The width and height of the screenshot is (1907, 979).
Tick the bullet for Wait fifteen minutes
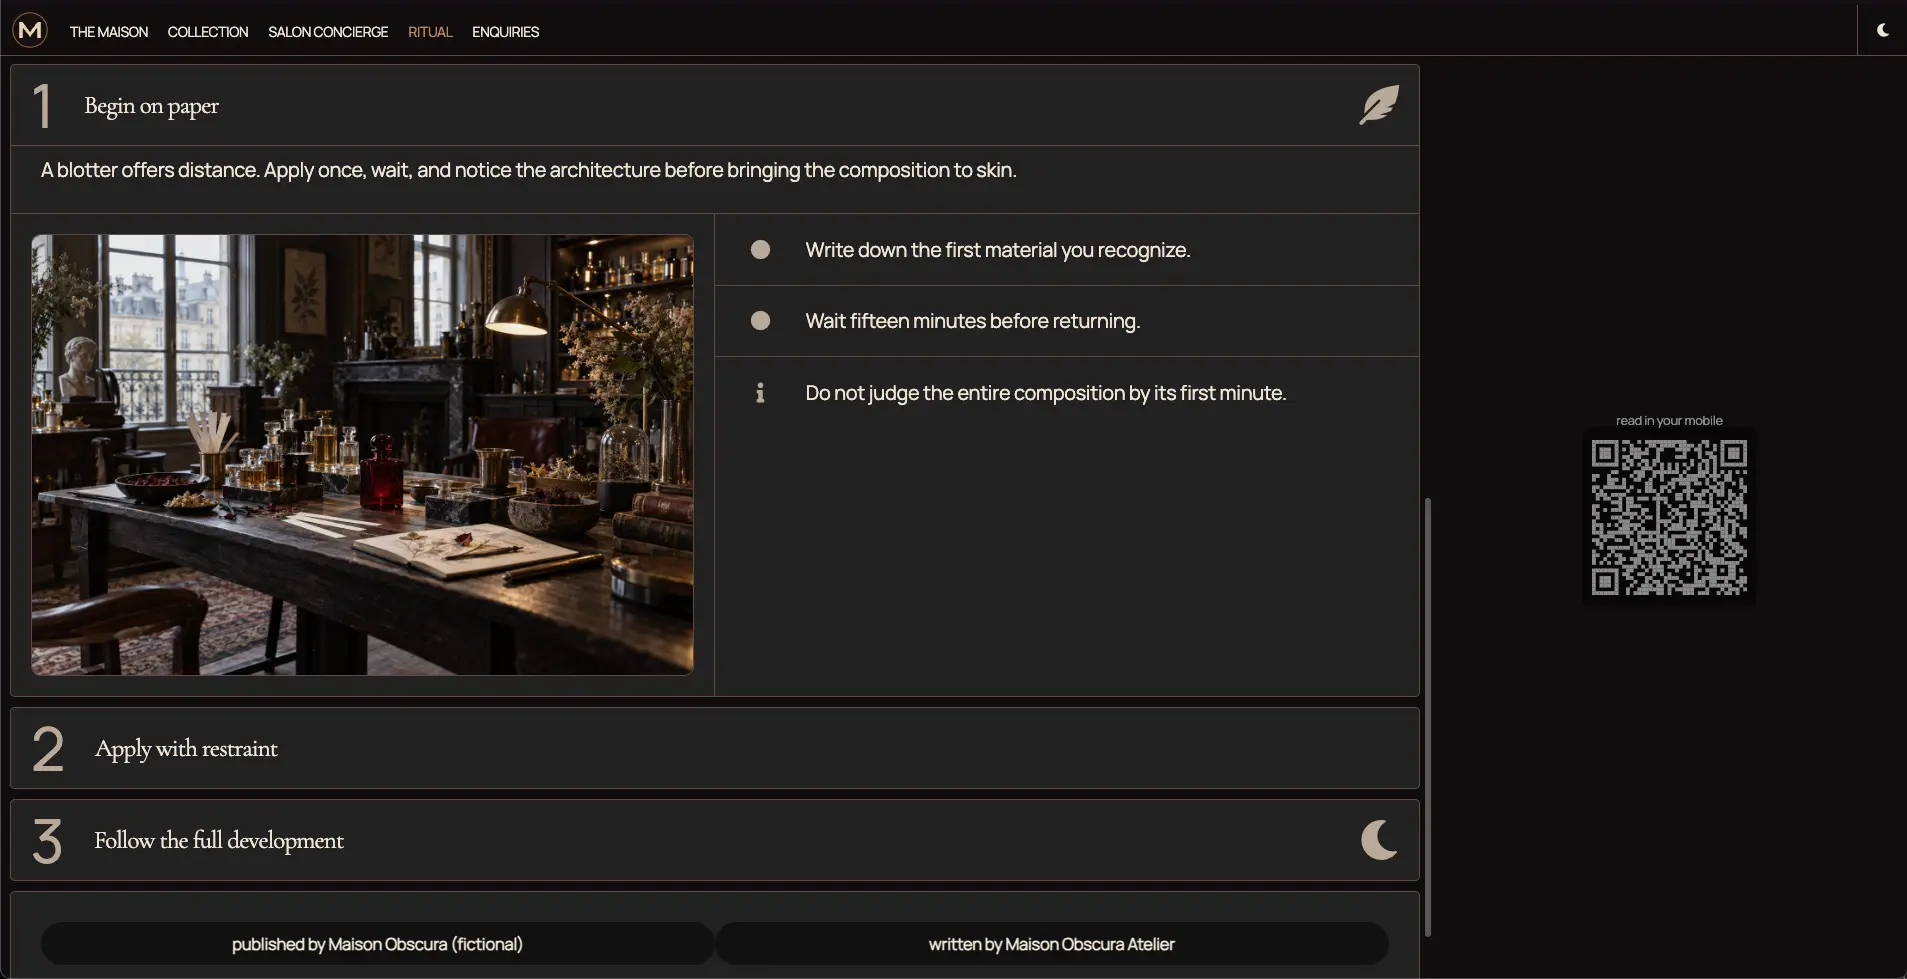760,320
